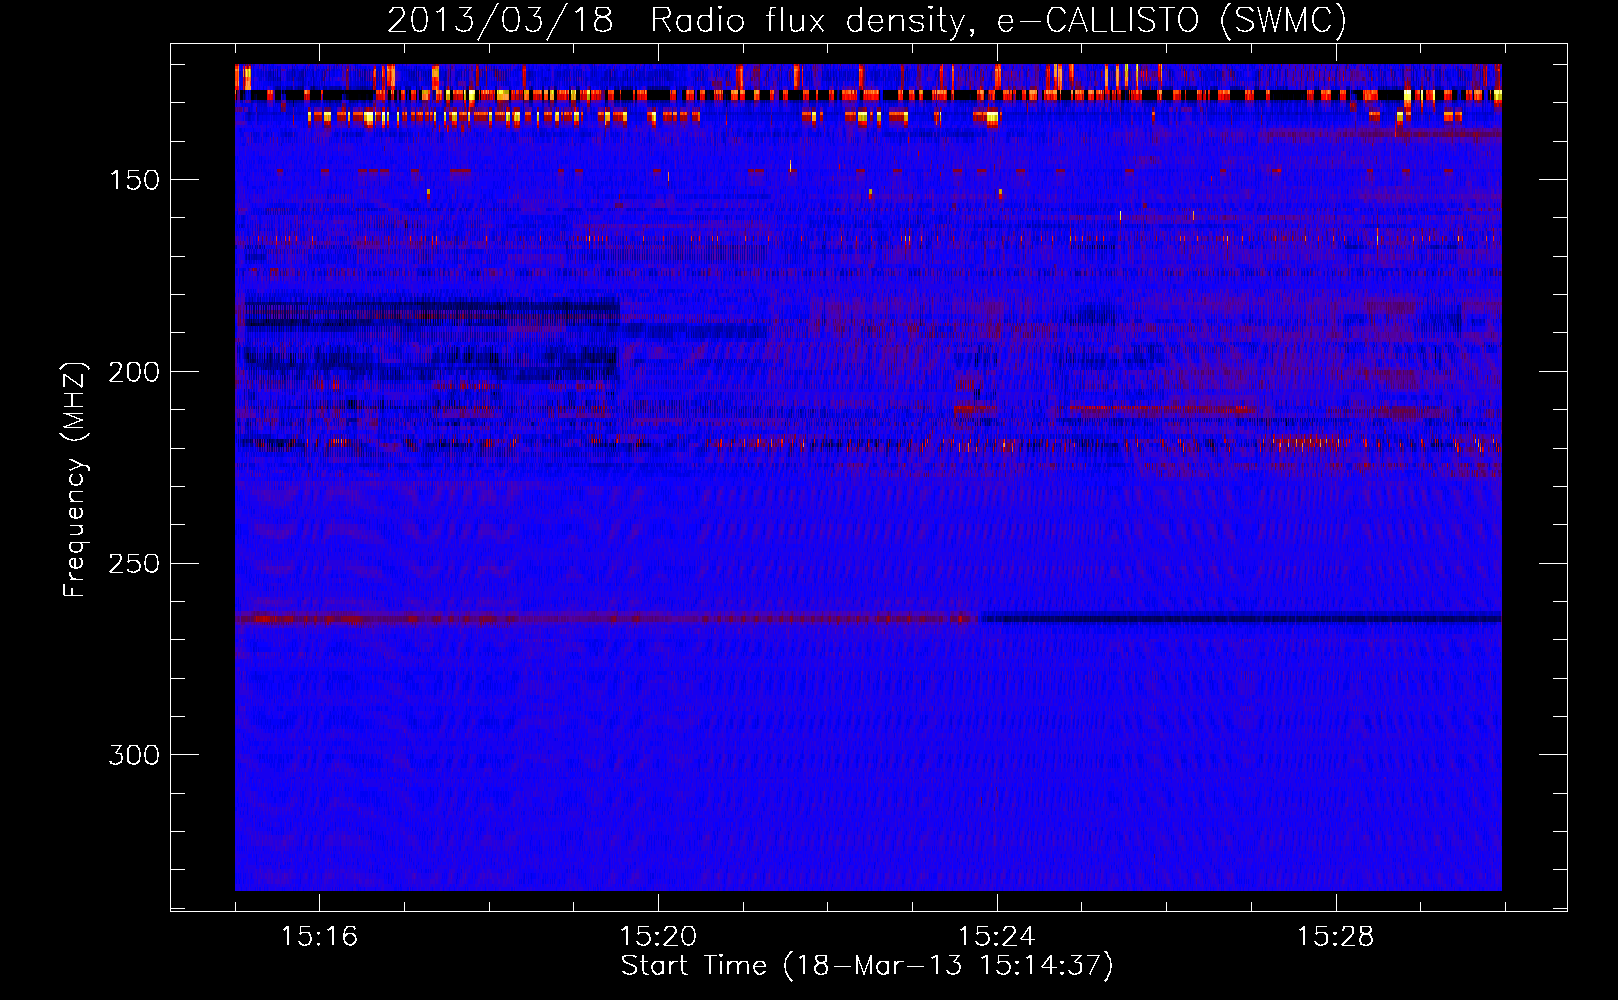Click the 15:28 time tick label
This screenshot has height=1000, width=1618.
1336,937
